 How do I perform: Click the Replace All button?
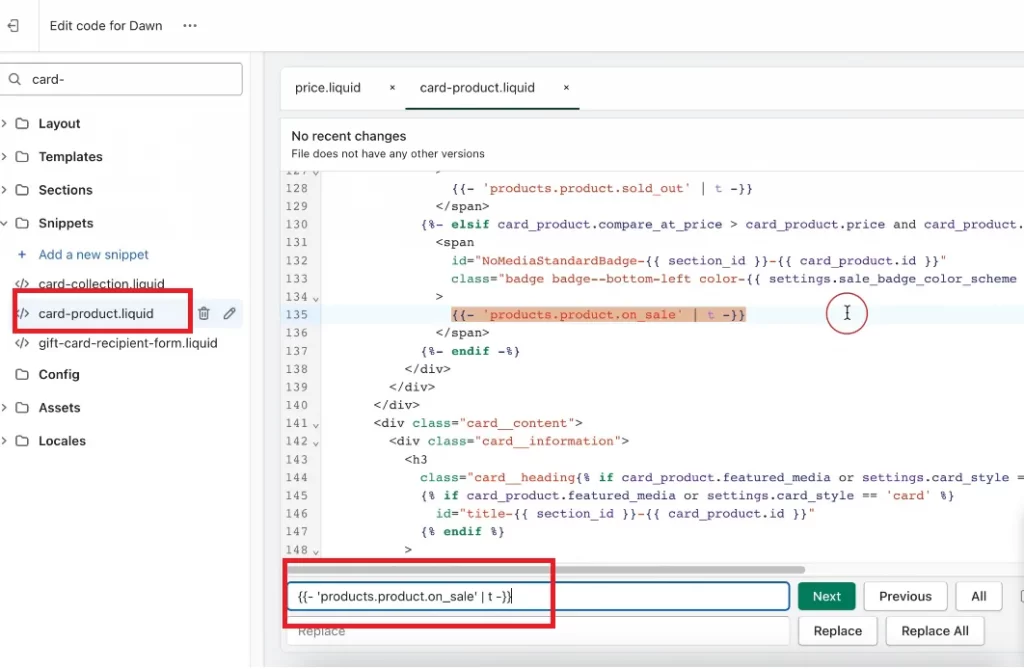pos(934,631)
